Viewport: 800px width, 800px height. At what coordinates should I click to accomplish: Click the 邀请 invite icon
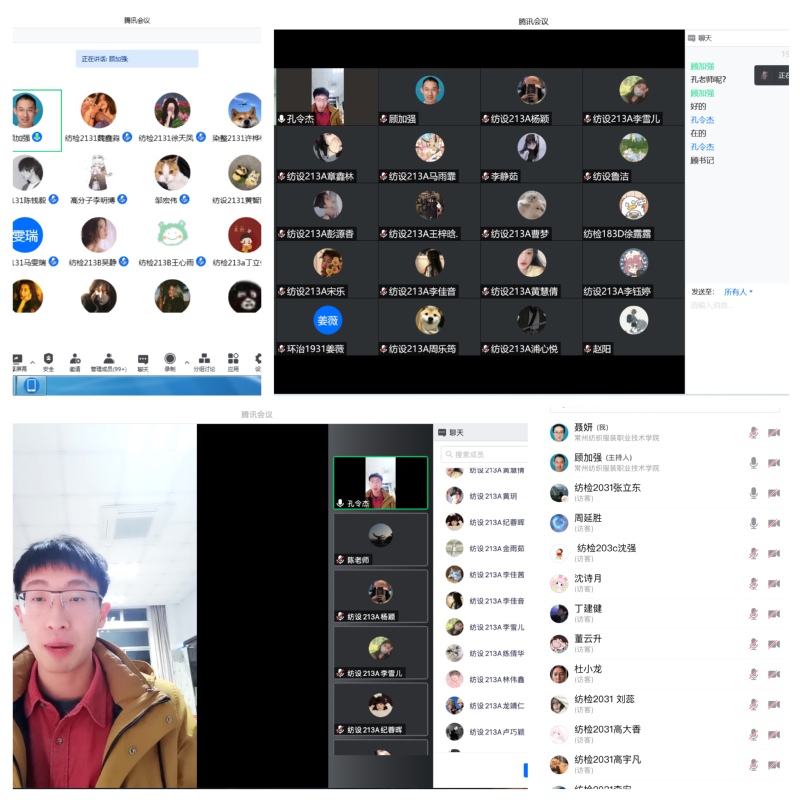[75, 360]
